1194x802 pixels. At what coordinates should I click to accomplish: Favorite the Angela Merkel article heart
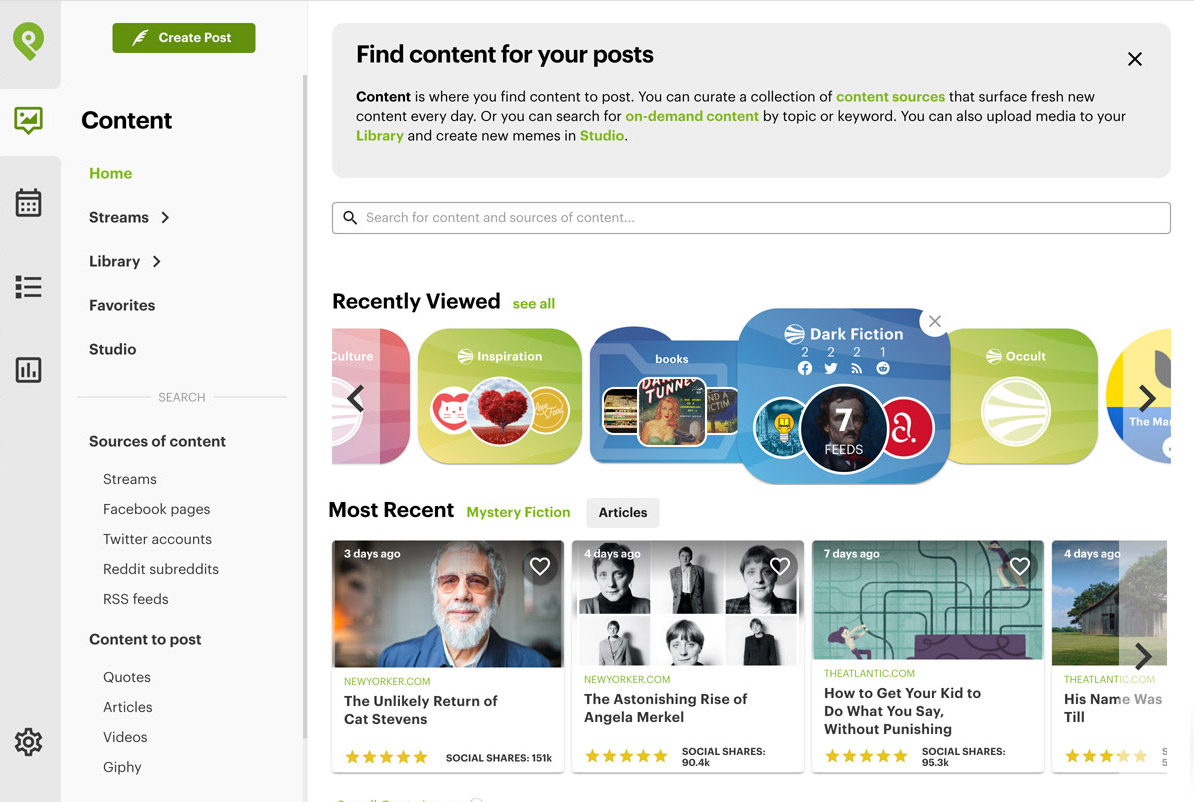pyautogui.click(x=780, y=566)
